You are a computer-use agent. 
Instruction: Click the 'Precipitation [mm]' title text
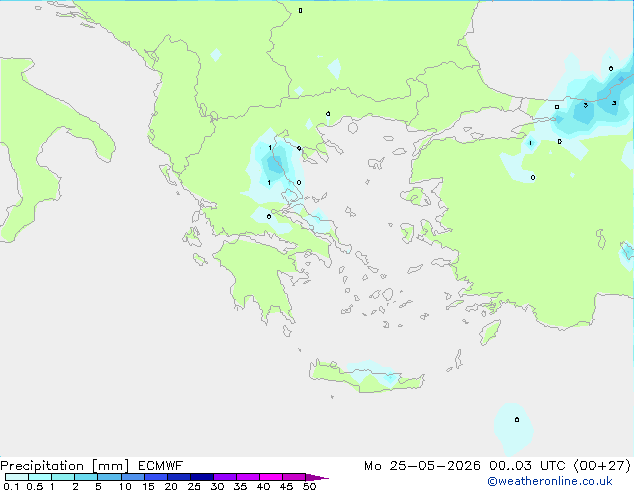point(65,466)
